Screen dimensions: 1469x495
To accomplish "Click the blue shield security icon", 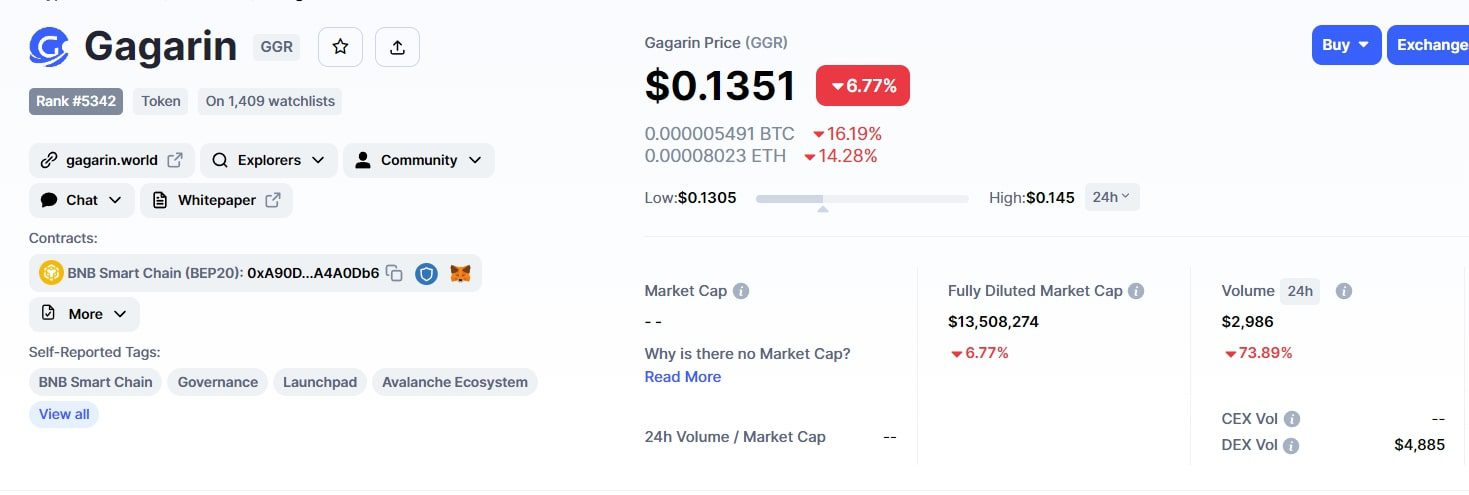I will point(427,273).
